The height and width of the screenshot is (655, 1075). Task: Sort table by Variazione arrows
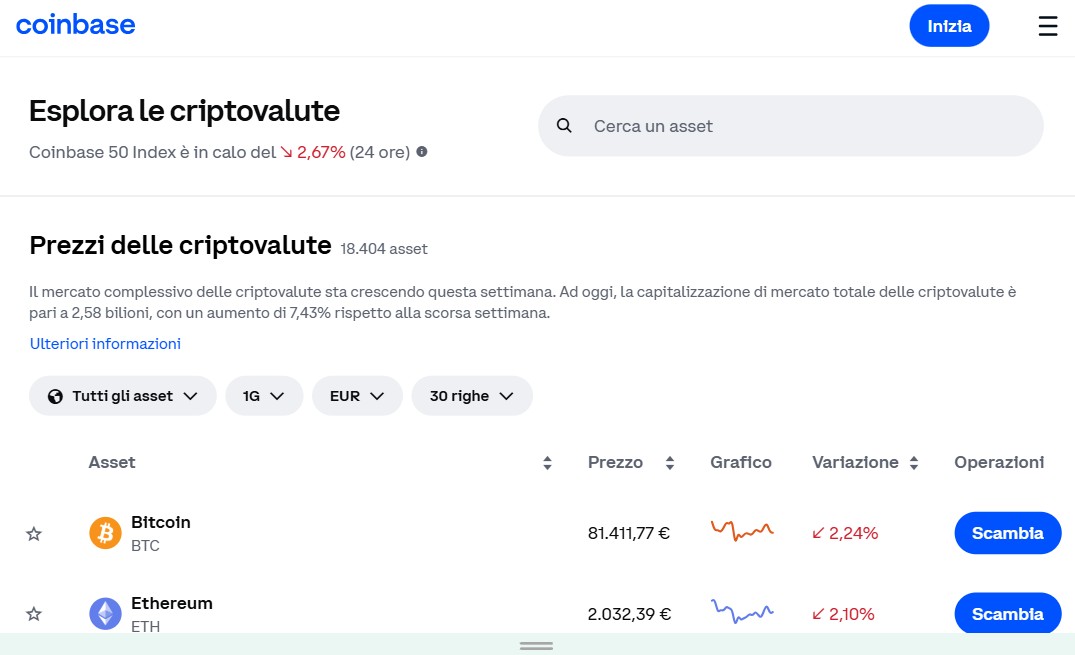pyautogui.click(x=914, y=463)
